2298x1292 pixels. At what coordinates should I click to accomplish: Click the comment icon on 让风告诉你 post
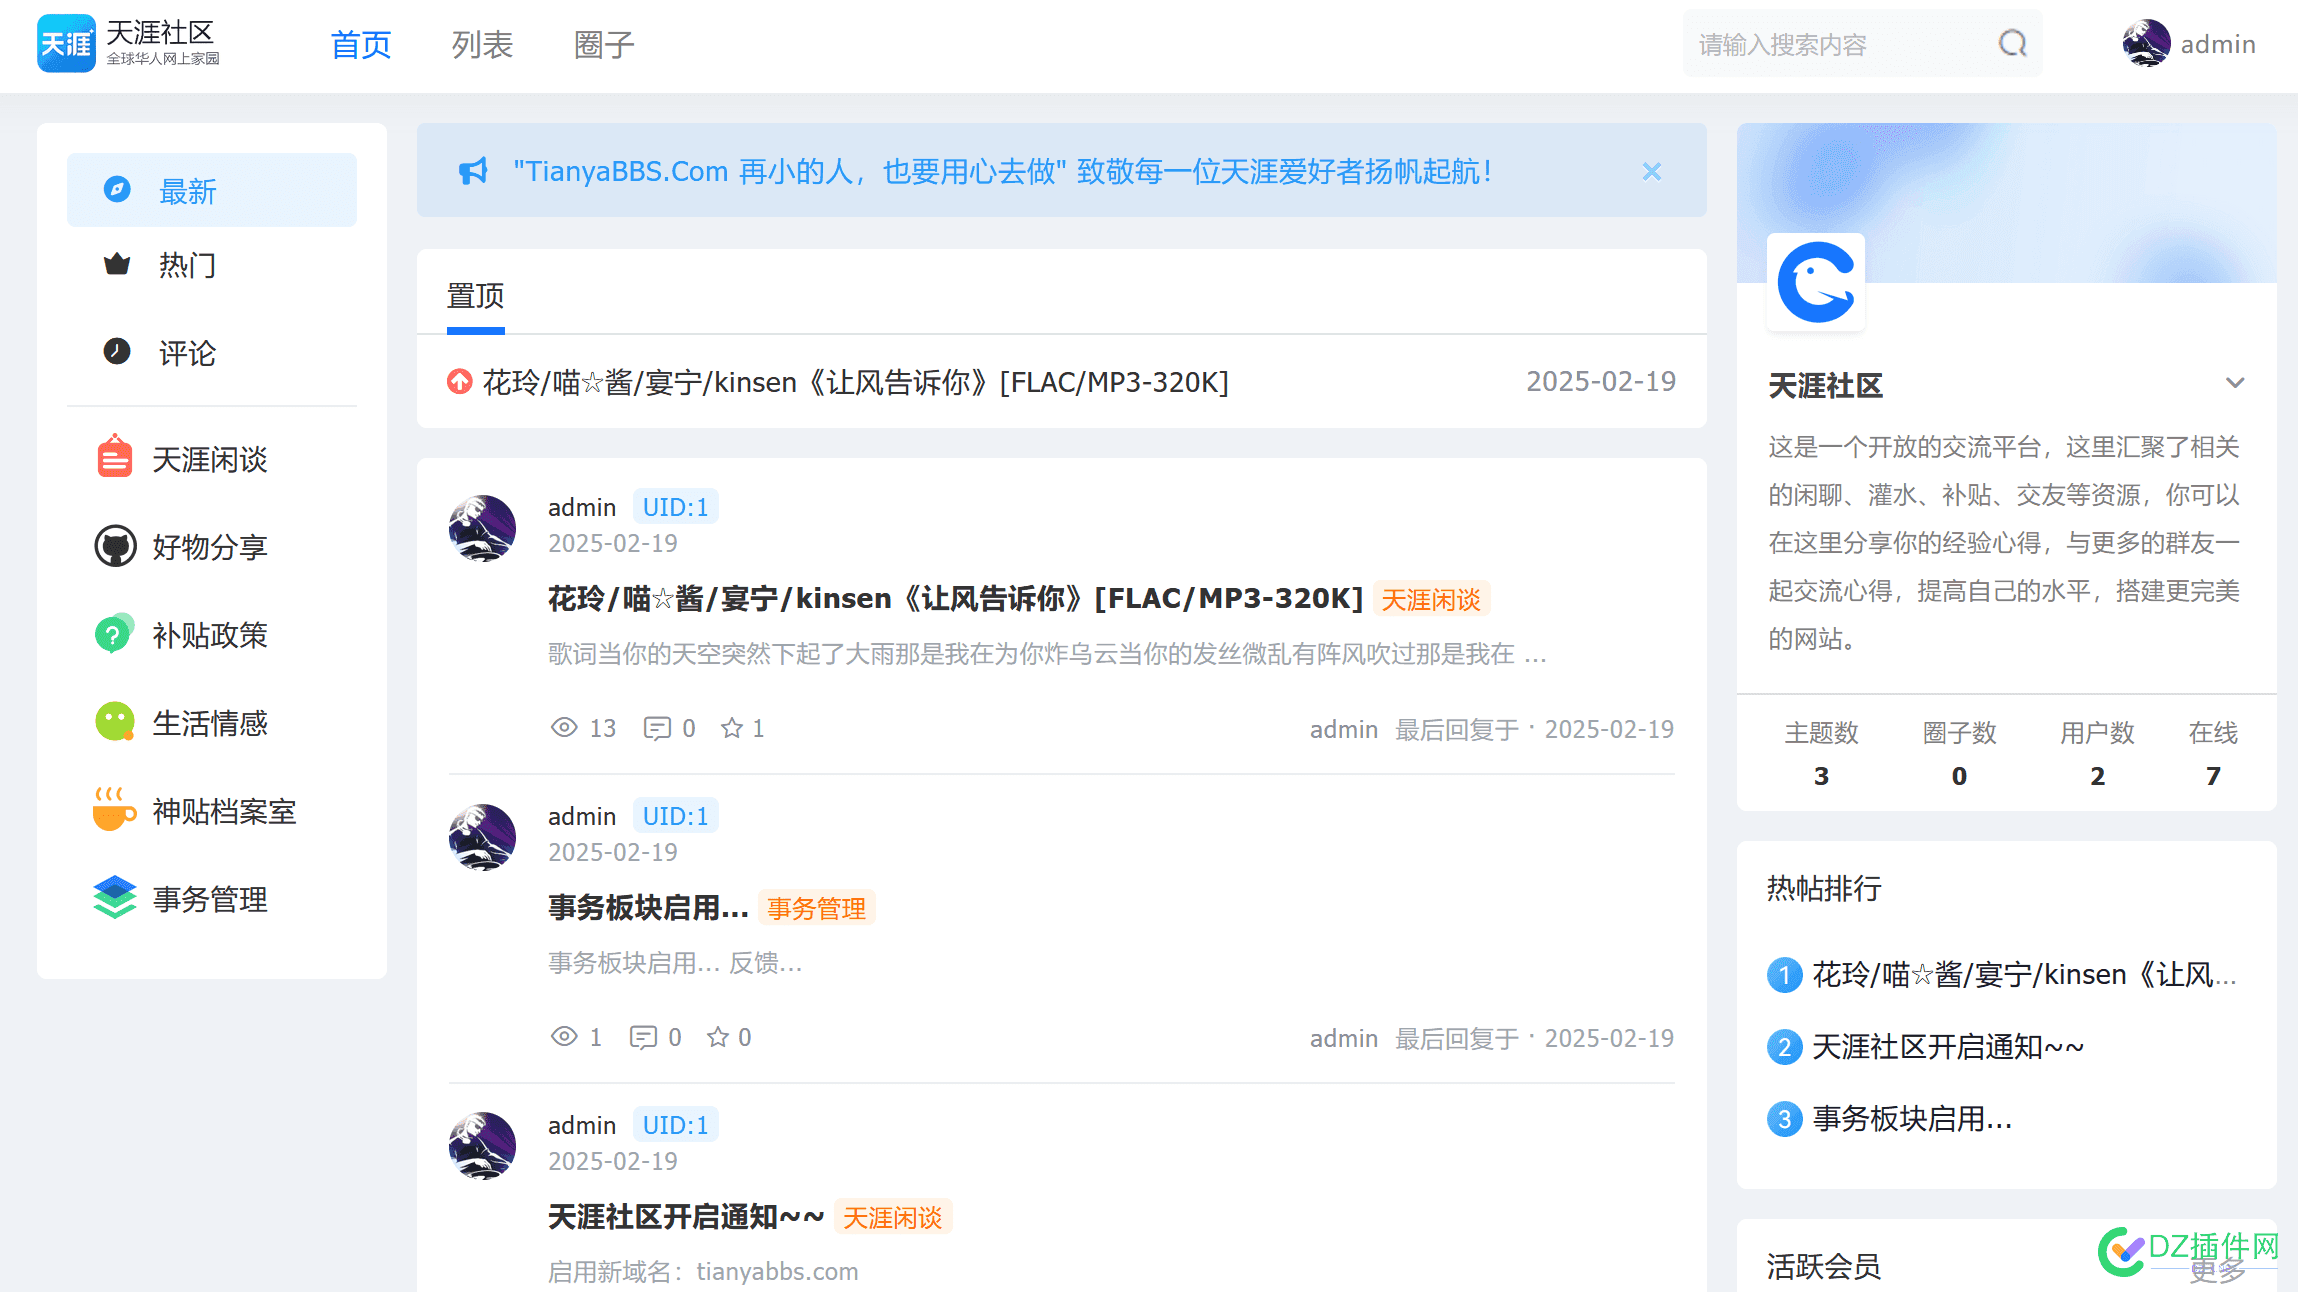(657, 728)
